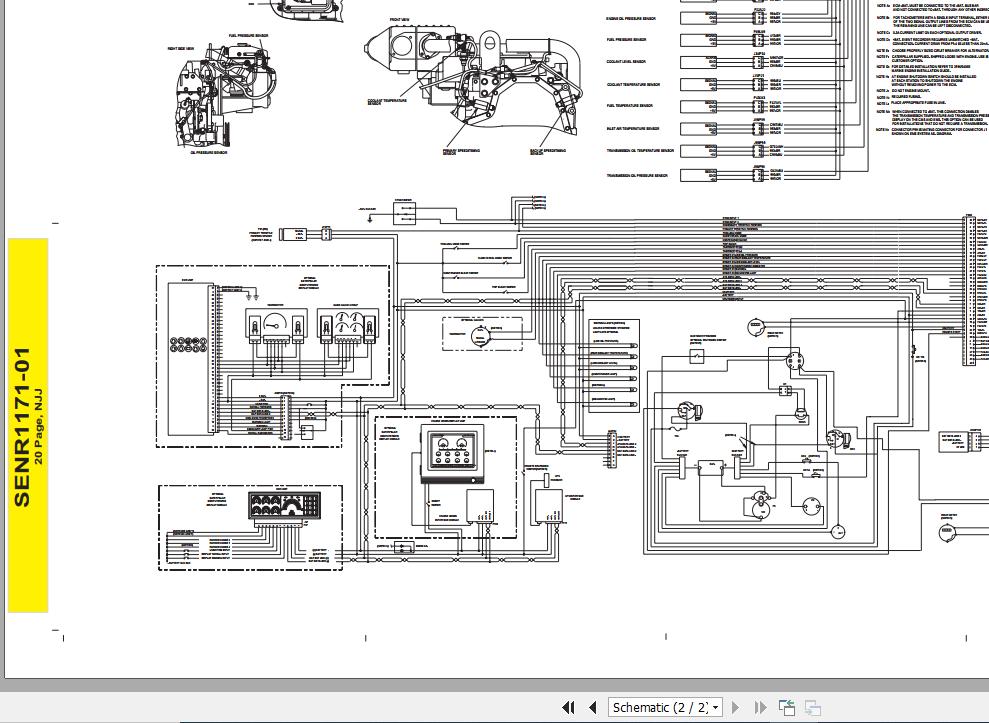Go back to the previous page
Viewport: 989px width, 723px height.
(x=592, y=707)
